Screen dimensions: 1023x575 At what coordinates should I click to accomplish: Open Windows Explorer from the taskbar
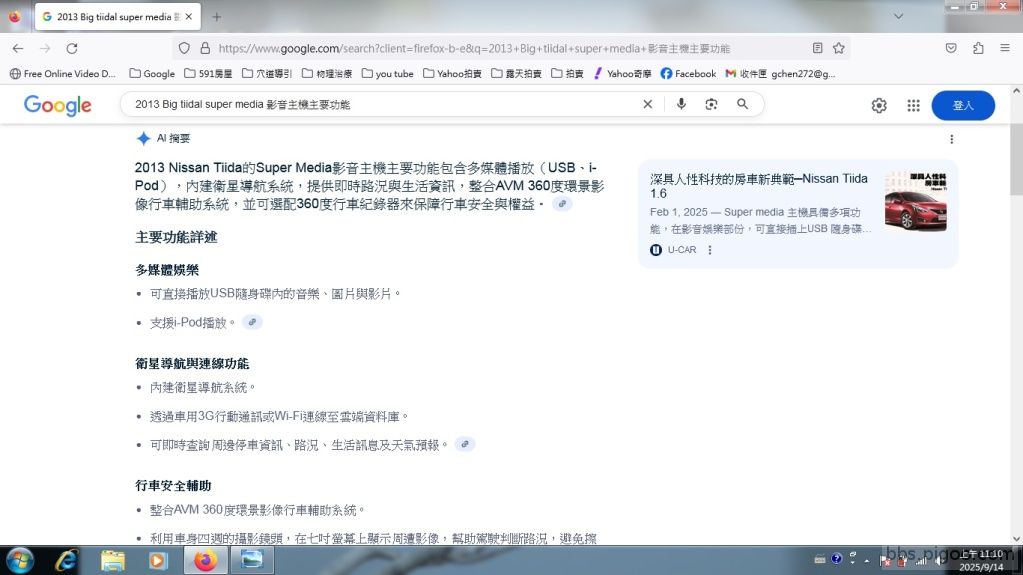pos(112,561)
